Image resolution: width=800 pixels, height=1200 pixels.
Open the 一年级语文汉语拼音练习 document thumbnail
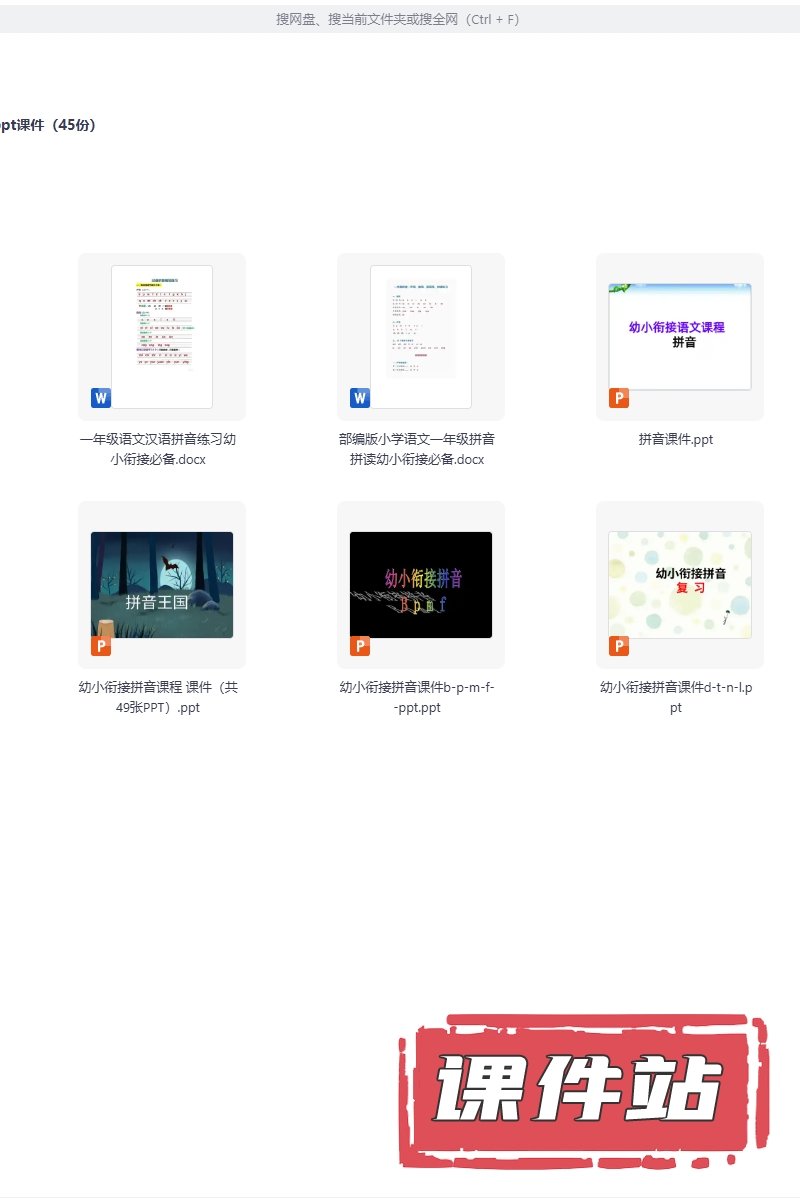[162, 336]
